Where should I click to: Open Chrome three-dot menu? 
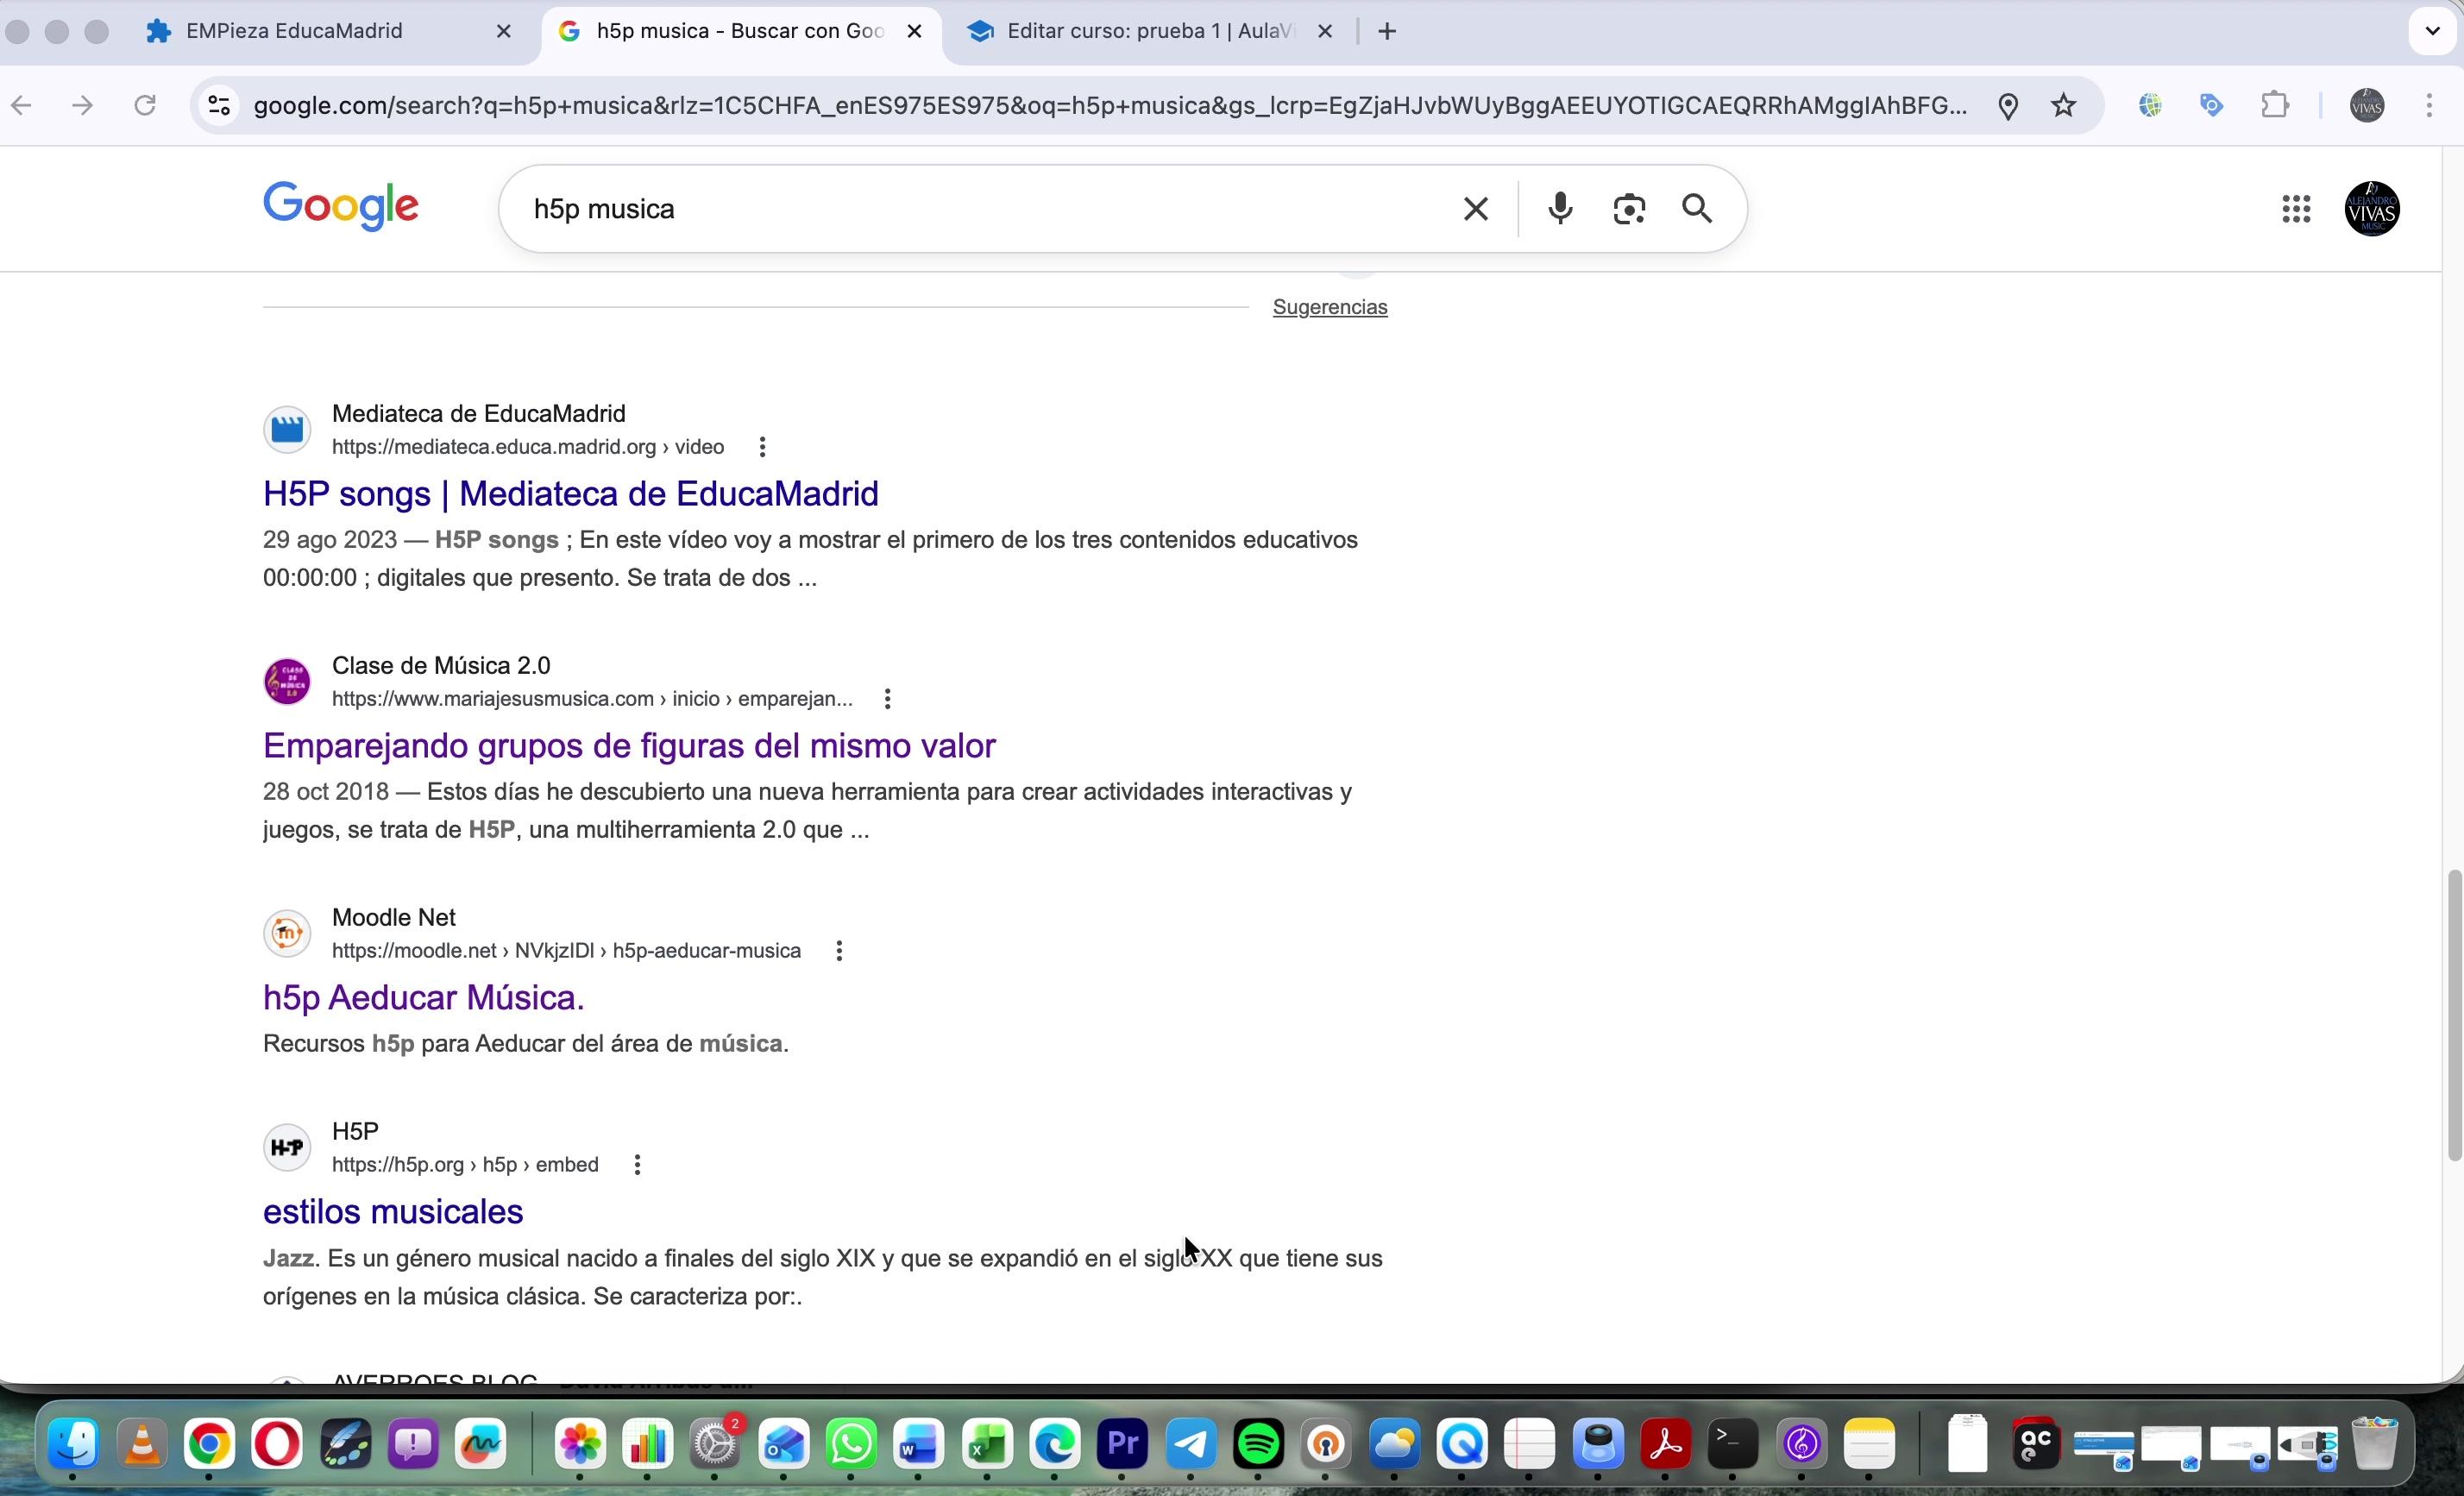(x=2429, y=105)
